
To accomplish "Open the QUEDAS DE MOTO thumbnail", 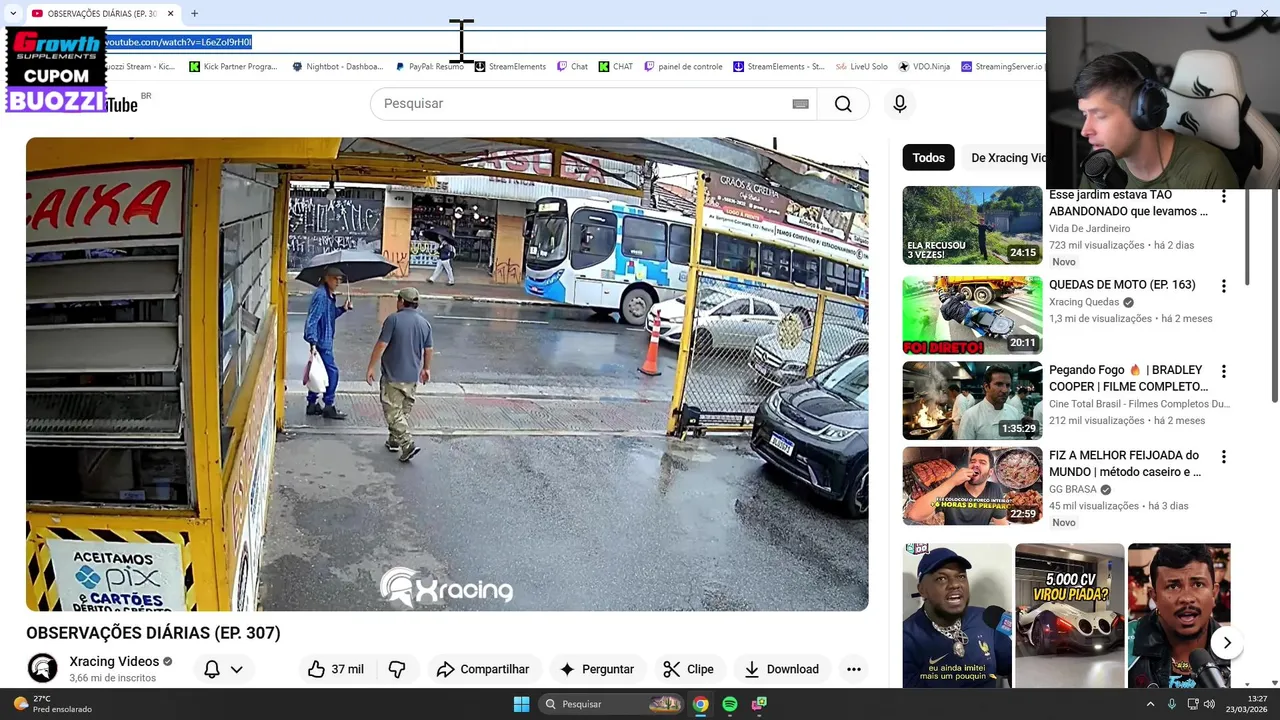I will (x=972, y=315).
